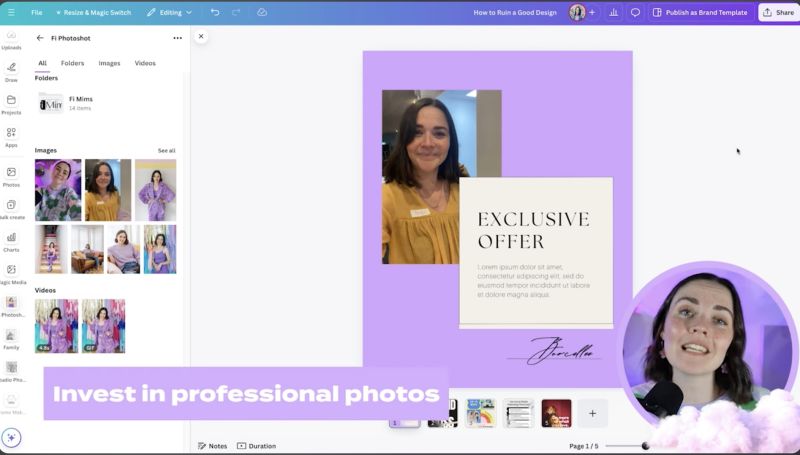Open Charts in sidebar

(x=11, y=242)
